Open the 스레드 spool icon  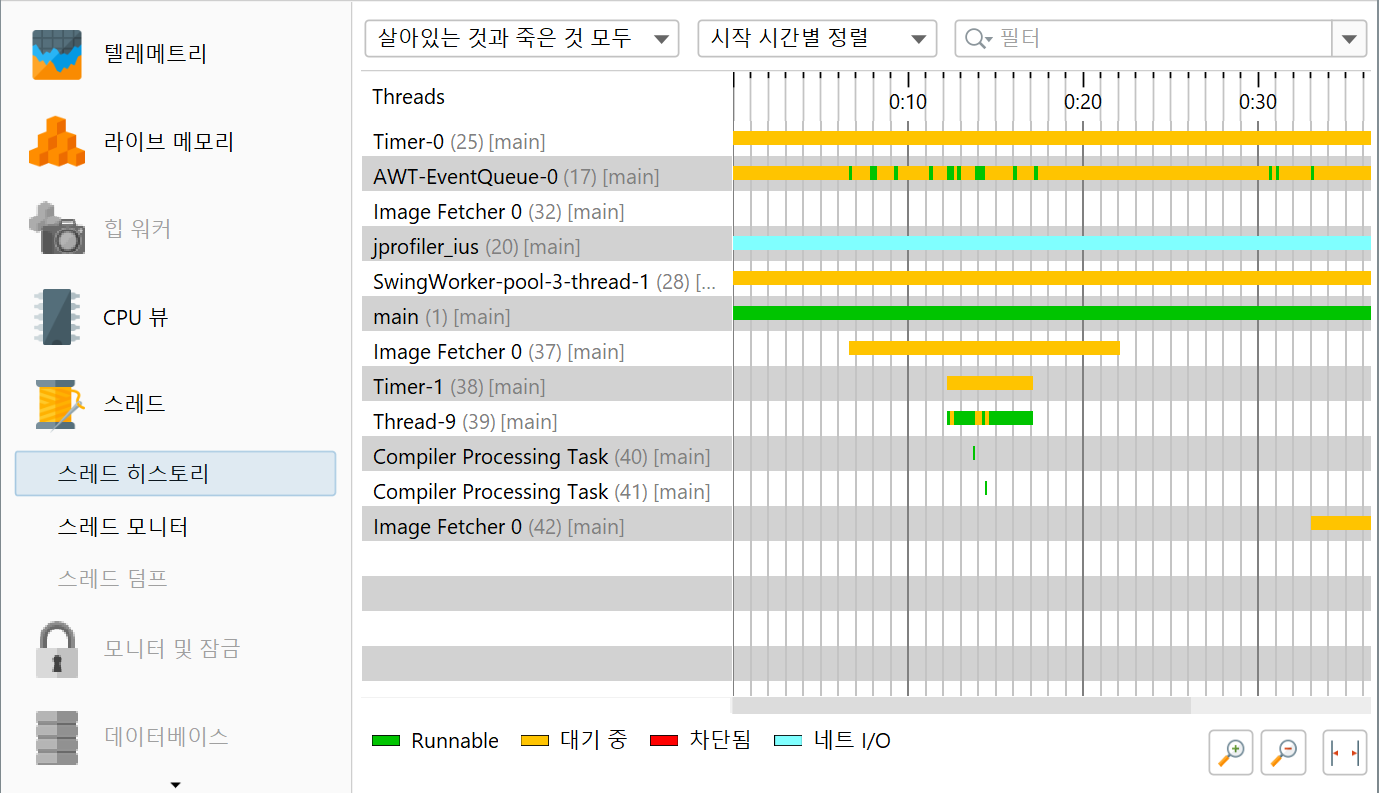click(58, 405)
